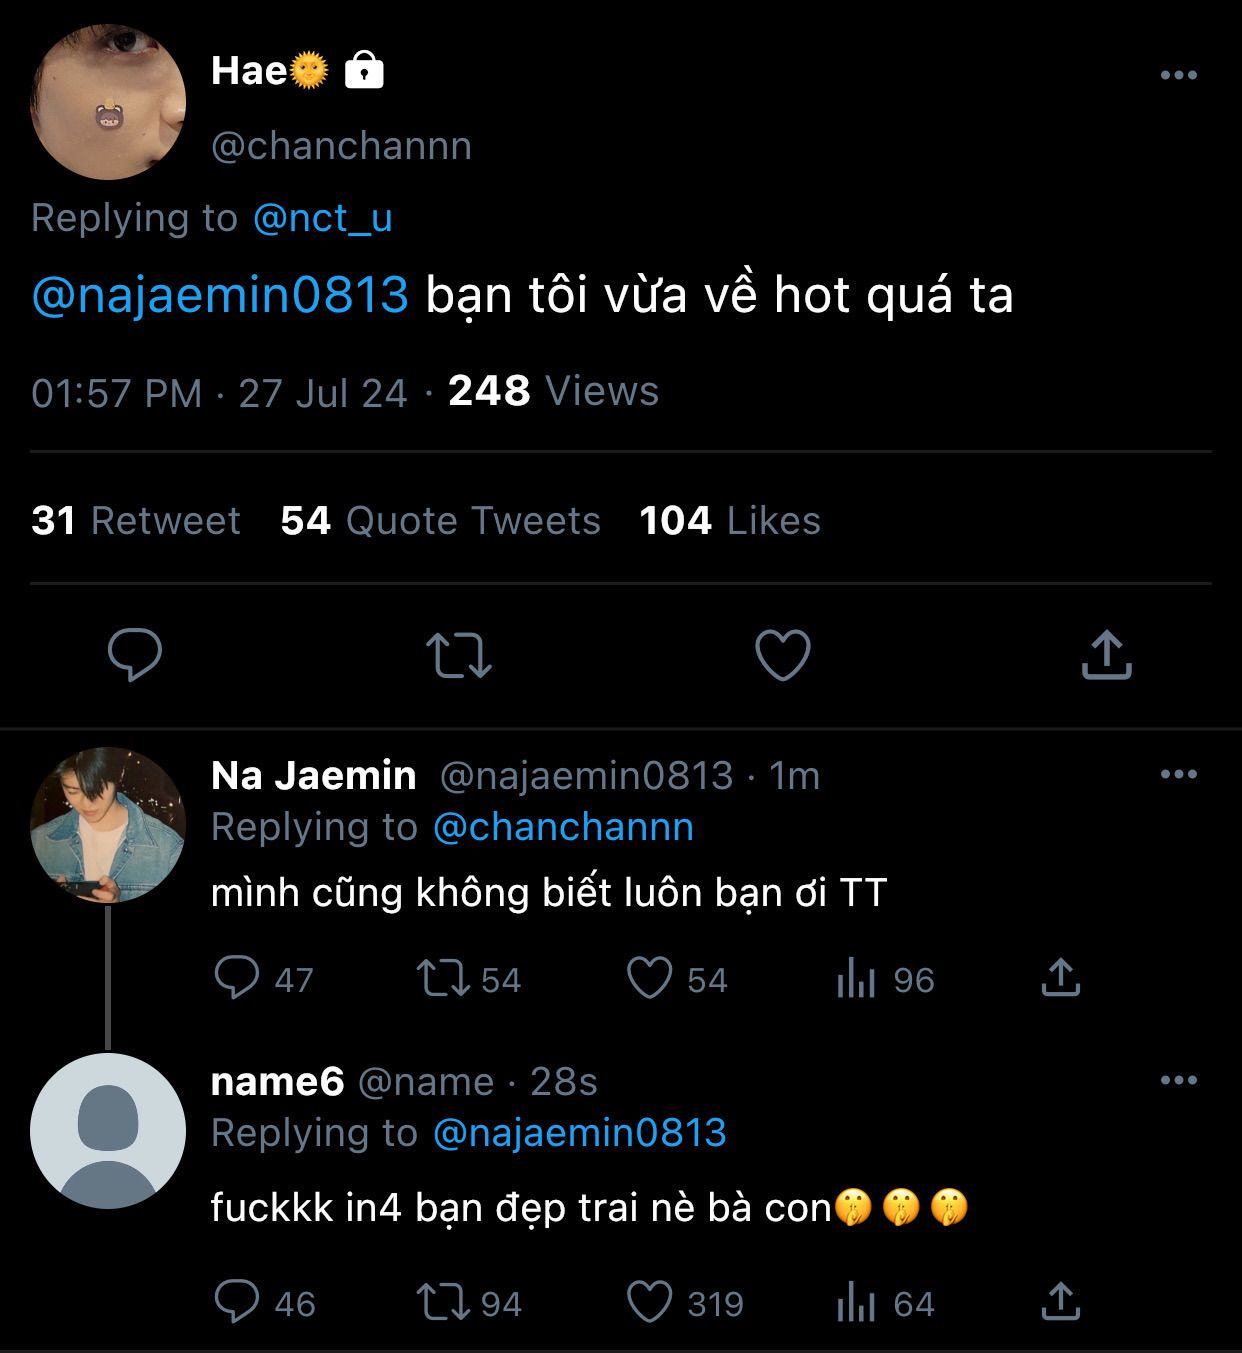Viewport: 1242px width, 1353px height.
Task: View analytics for Na Jaemin's reply
Action: pos(856,980)
